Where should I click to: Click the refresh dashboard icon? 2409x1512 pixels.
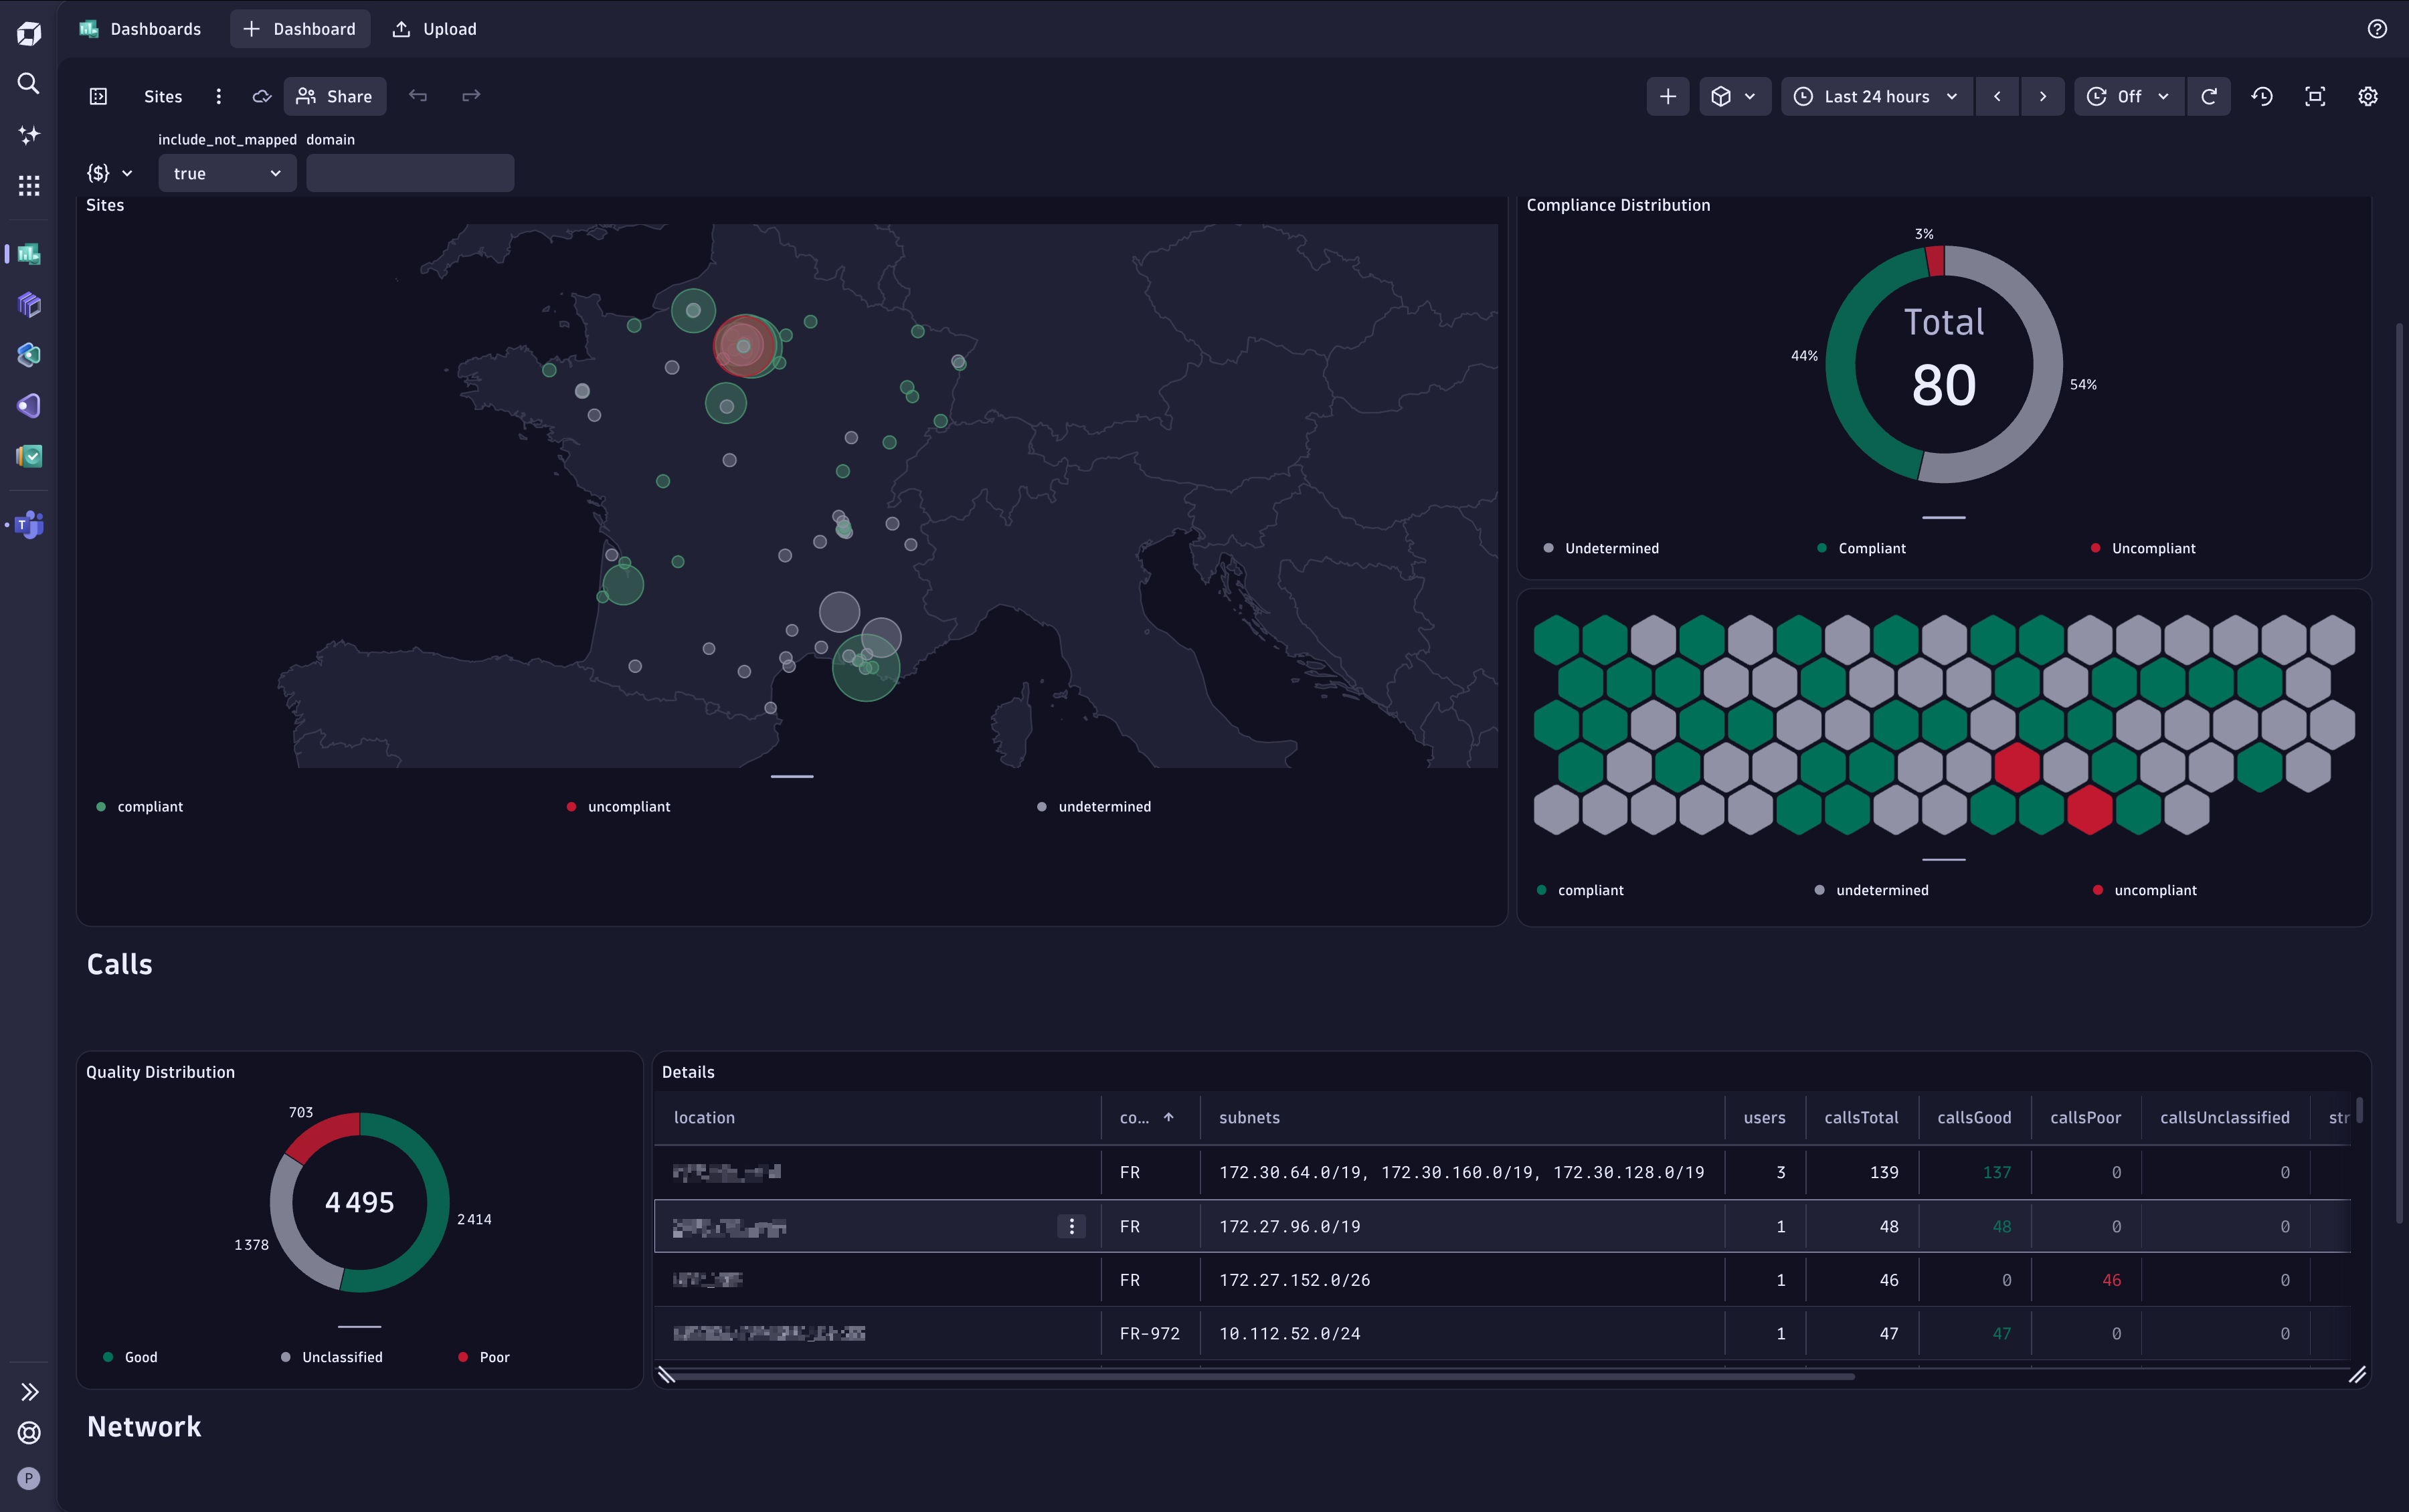2208,96
